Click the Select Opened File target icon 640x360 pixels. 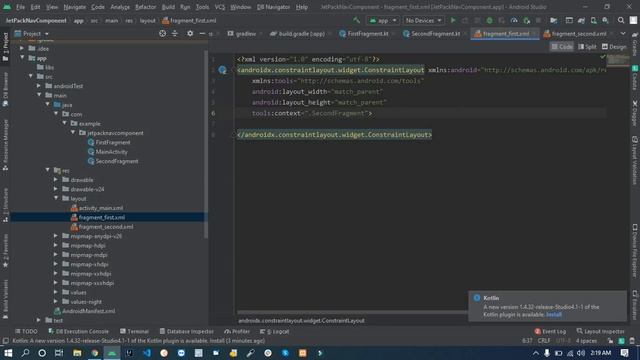[x=162, y=33]
